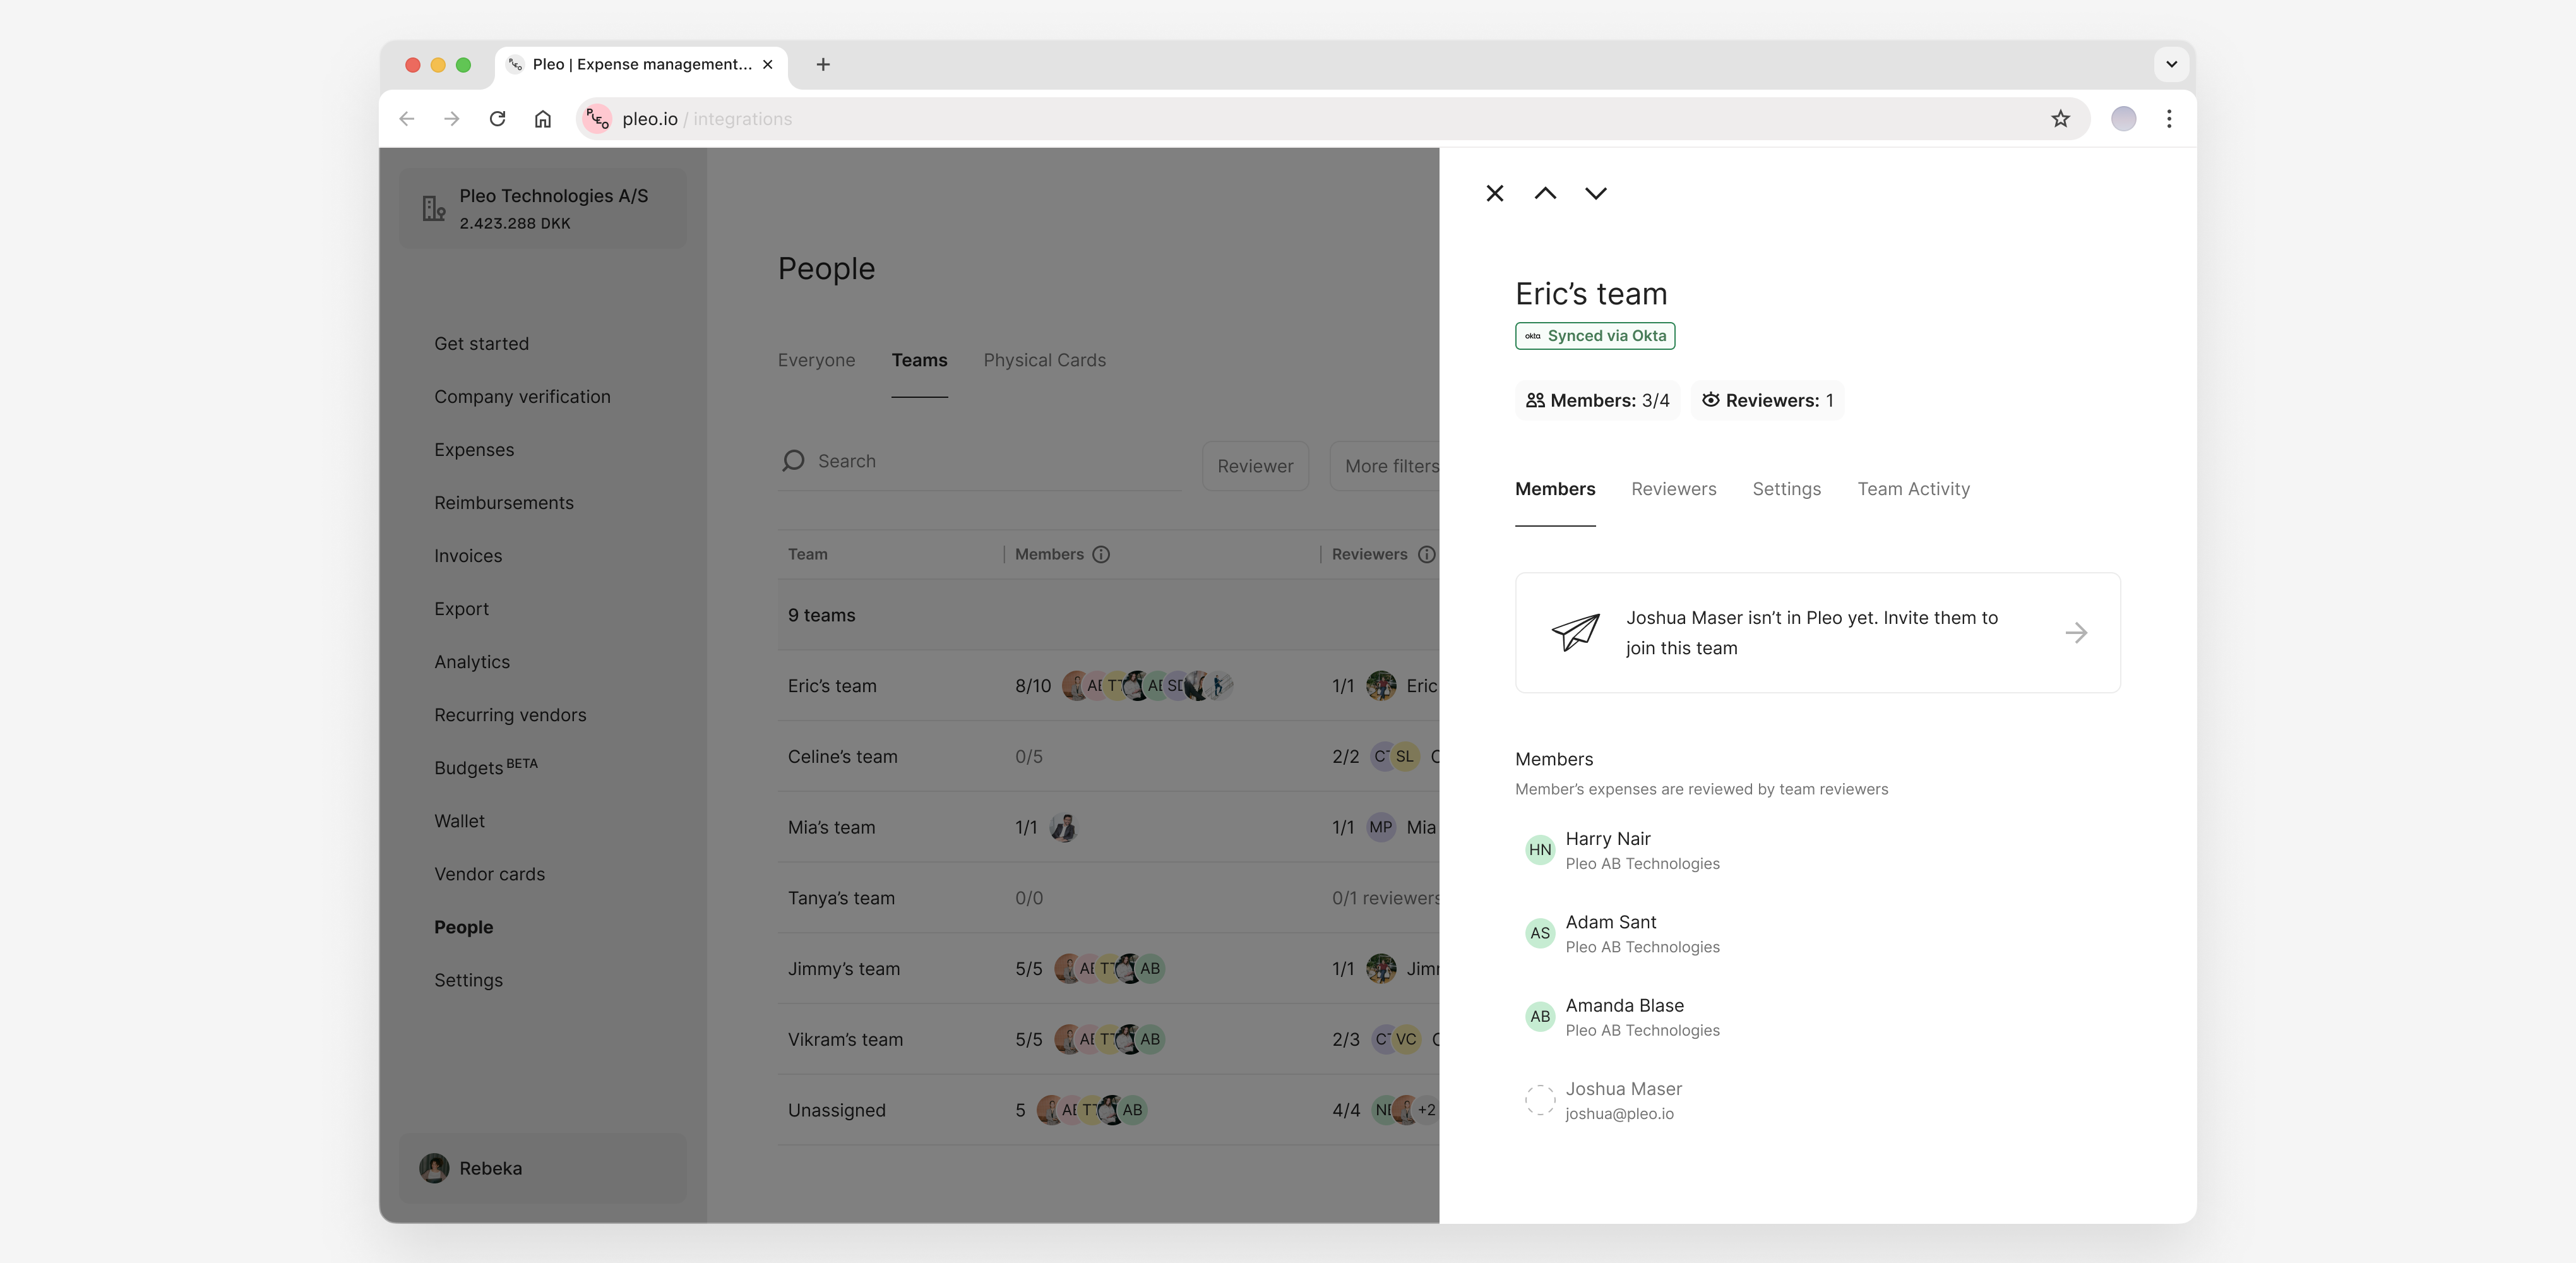This screenshot has height=1263, width=2576.
Task: Reload the page in browser
Action: coord(497,119)
